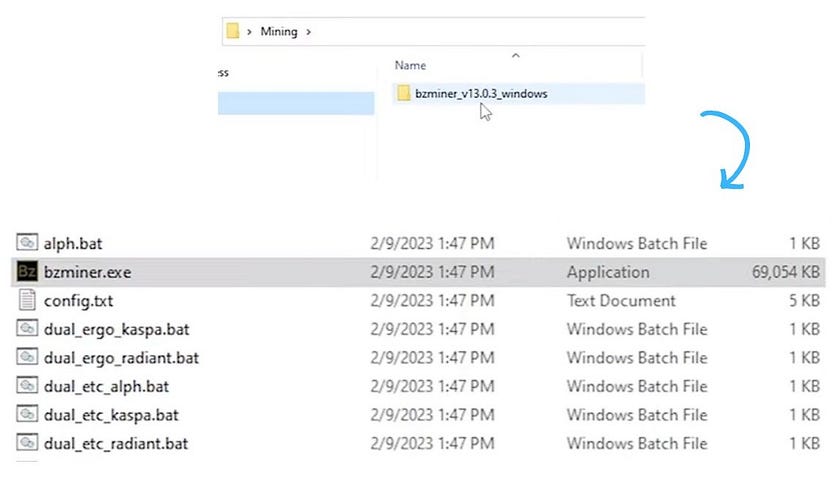Expand chevron before Mining breadcrumb
840x484 pixels.
point(249,32)
